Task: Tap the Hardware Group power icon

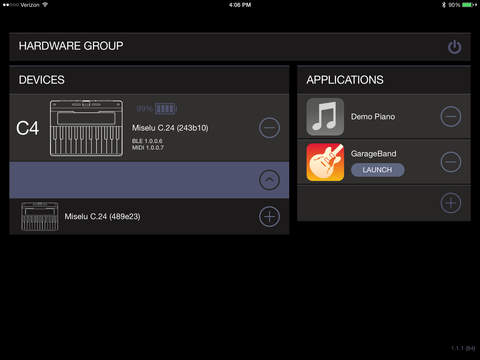Action: (455, 47)
